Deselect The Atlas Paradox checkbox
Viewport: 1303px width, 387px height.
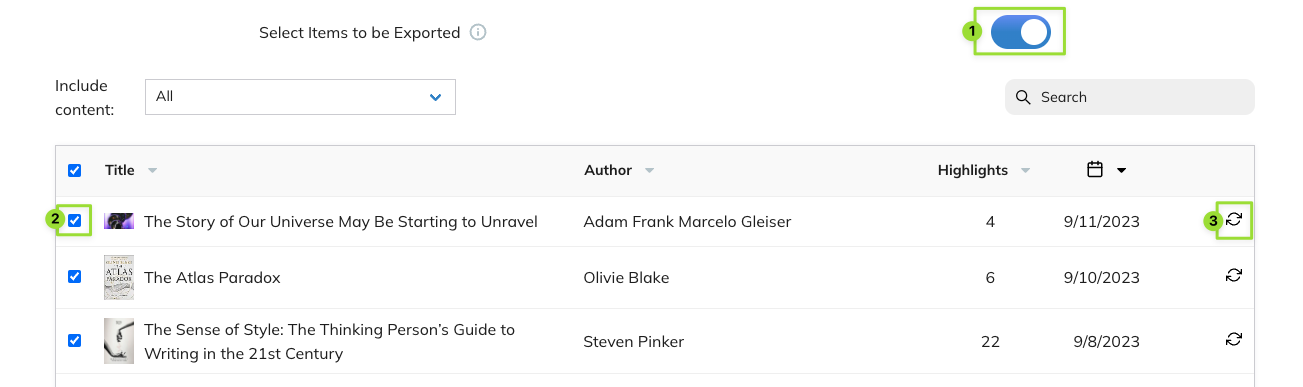point(74,277)
